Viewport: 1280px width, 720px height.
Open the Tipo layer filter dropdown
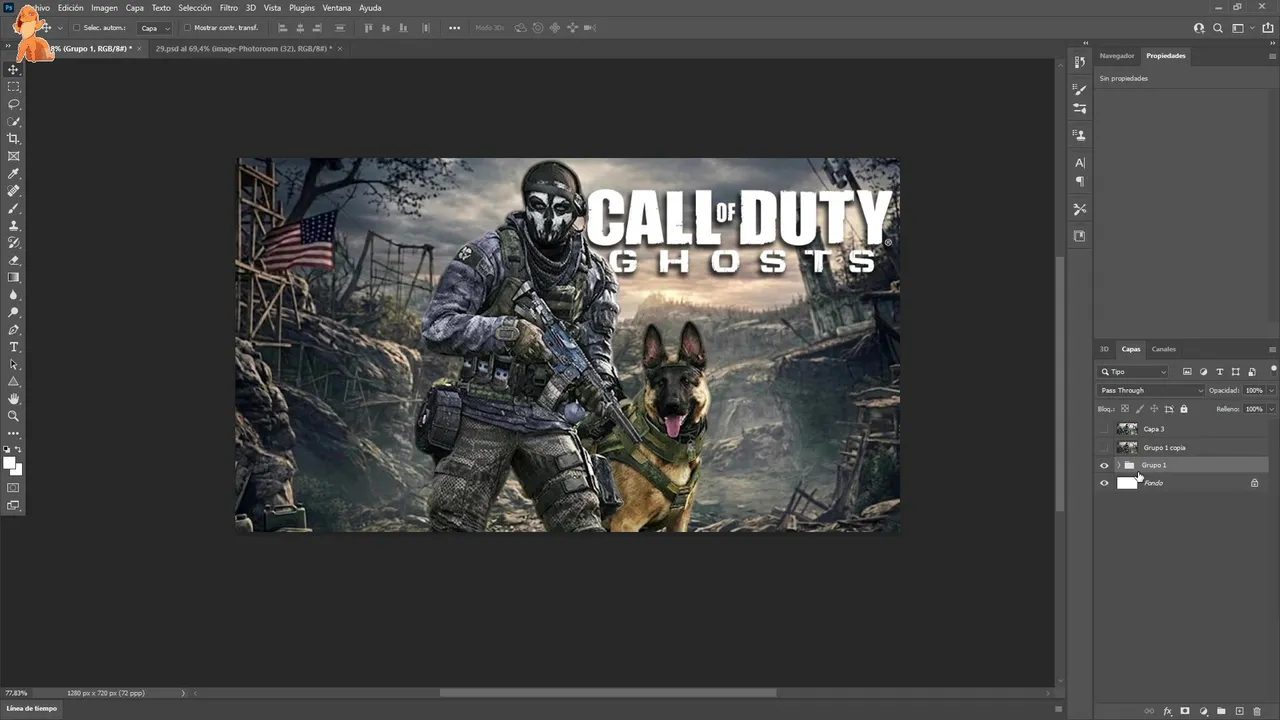(1134, 372)
